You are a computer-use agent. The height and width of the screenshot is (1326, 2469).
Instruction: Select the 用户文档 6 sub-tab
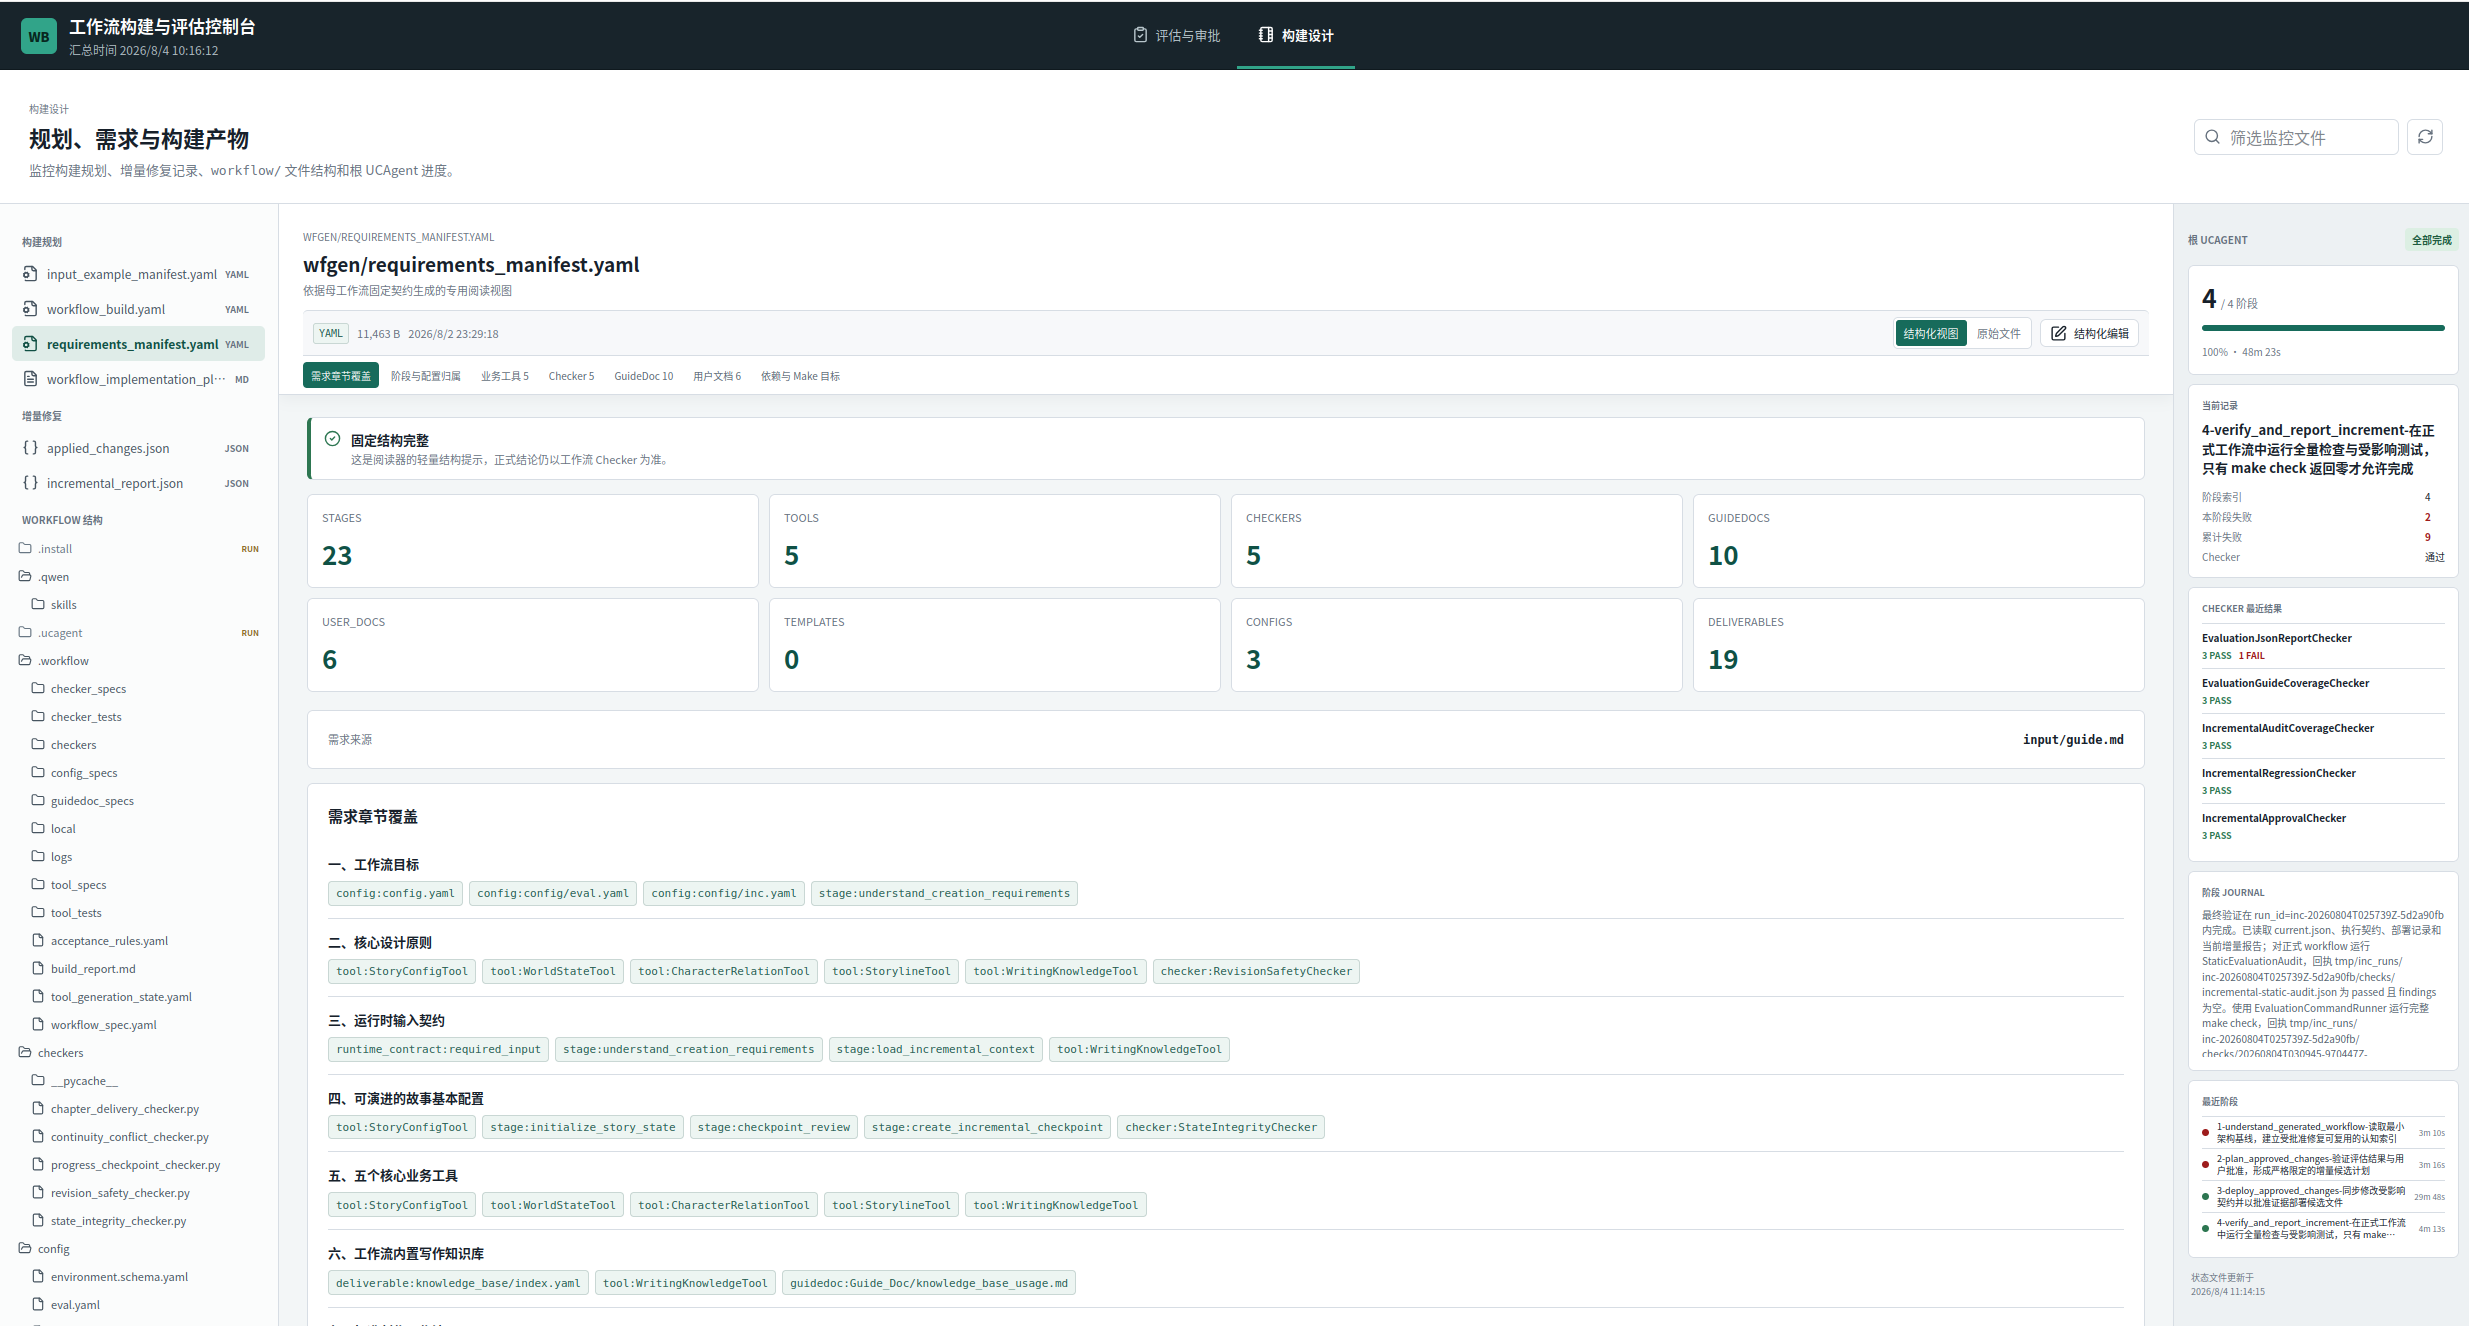click(x=717, y=376)
